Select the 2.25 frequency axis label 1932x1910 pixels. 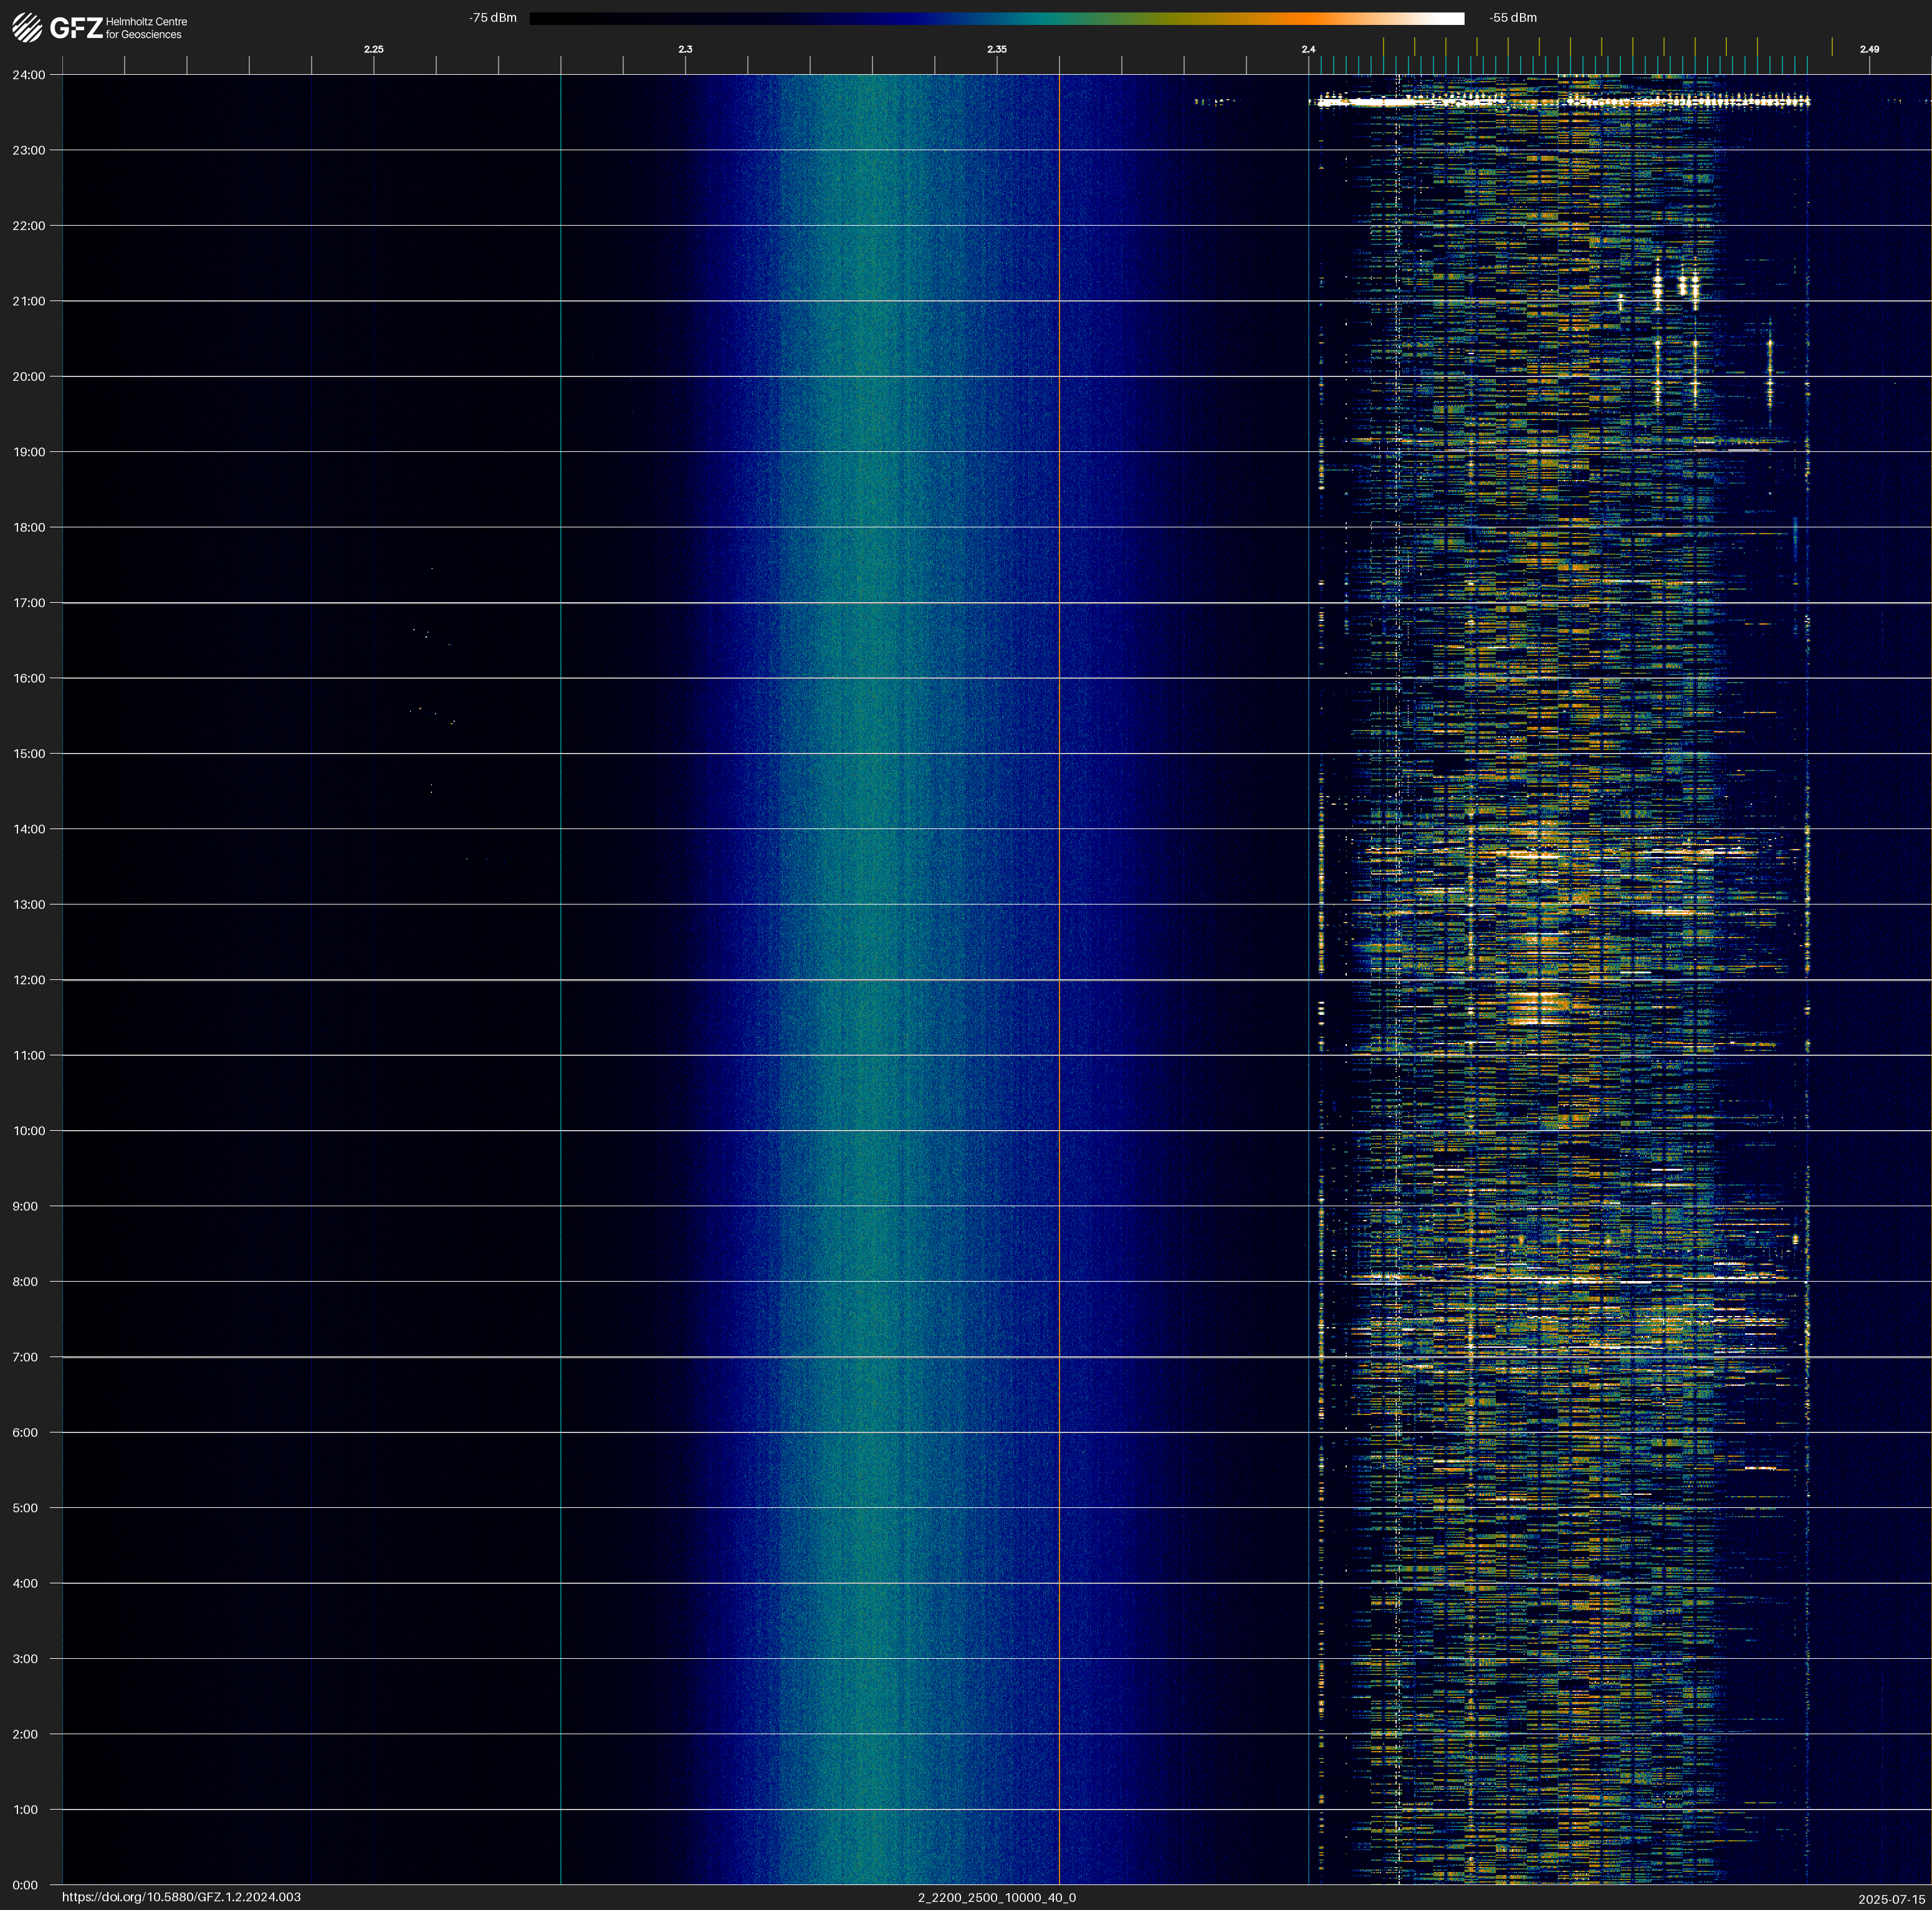tap(373, 49)
